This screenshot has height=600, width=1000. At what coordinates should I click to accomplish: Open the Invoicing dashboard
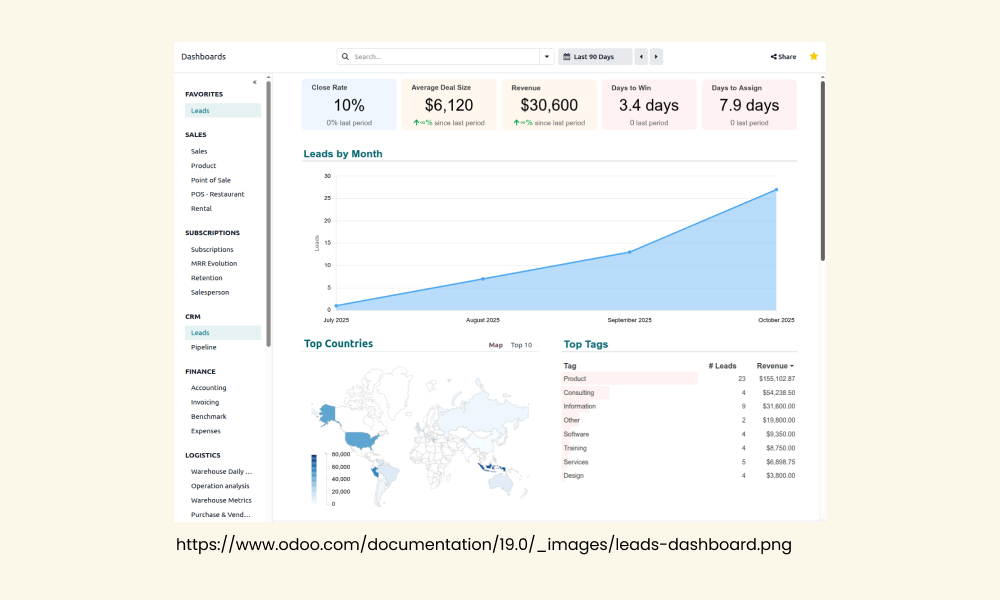click(205, 402)
